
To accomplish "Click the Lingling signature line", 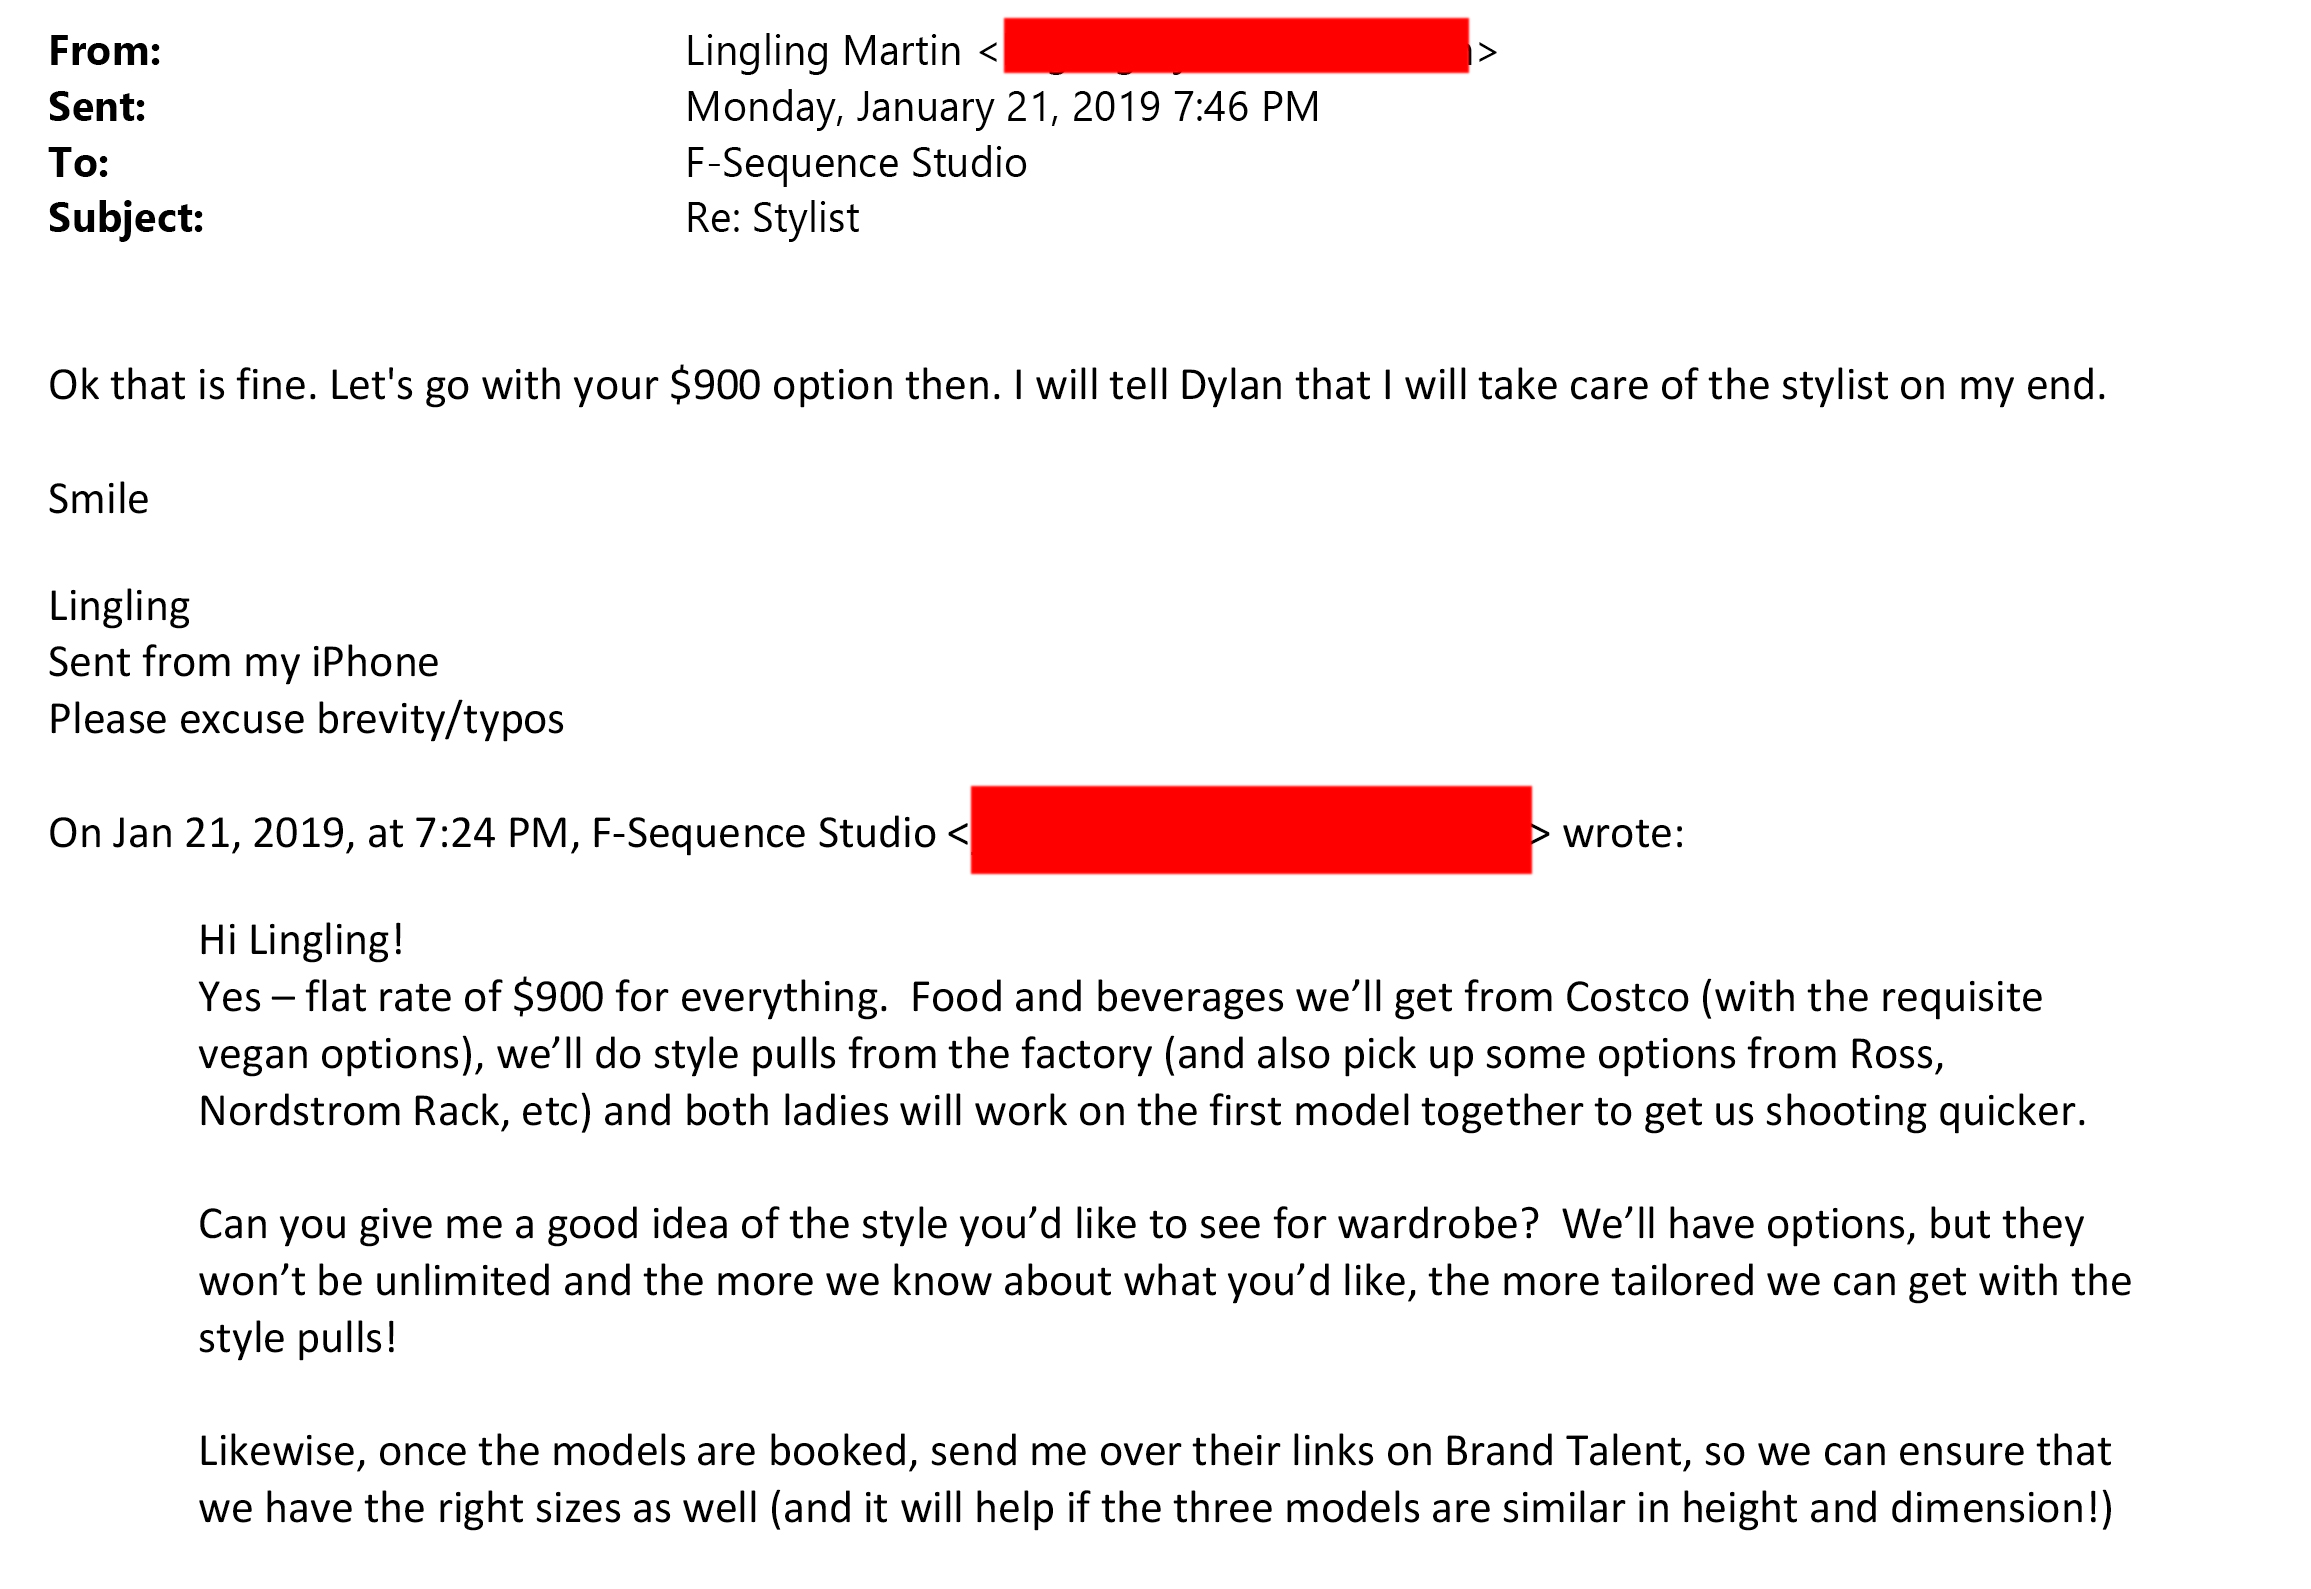I will pos(119,607).
